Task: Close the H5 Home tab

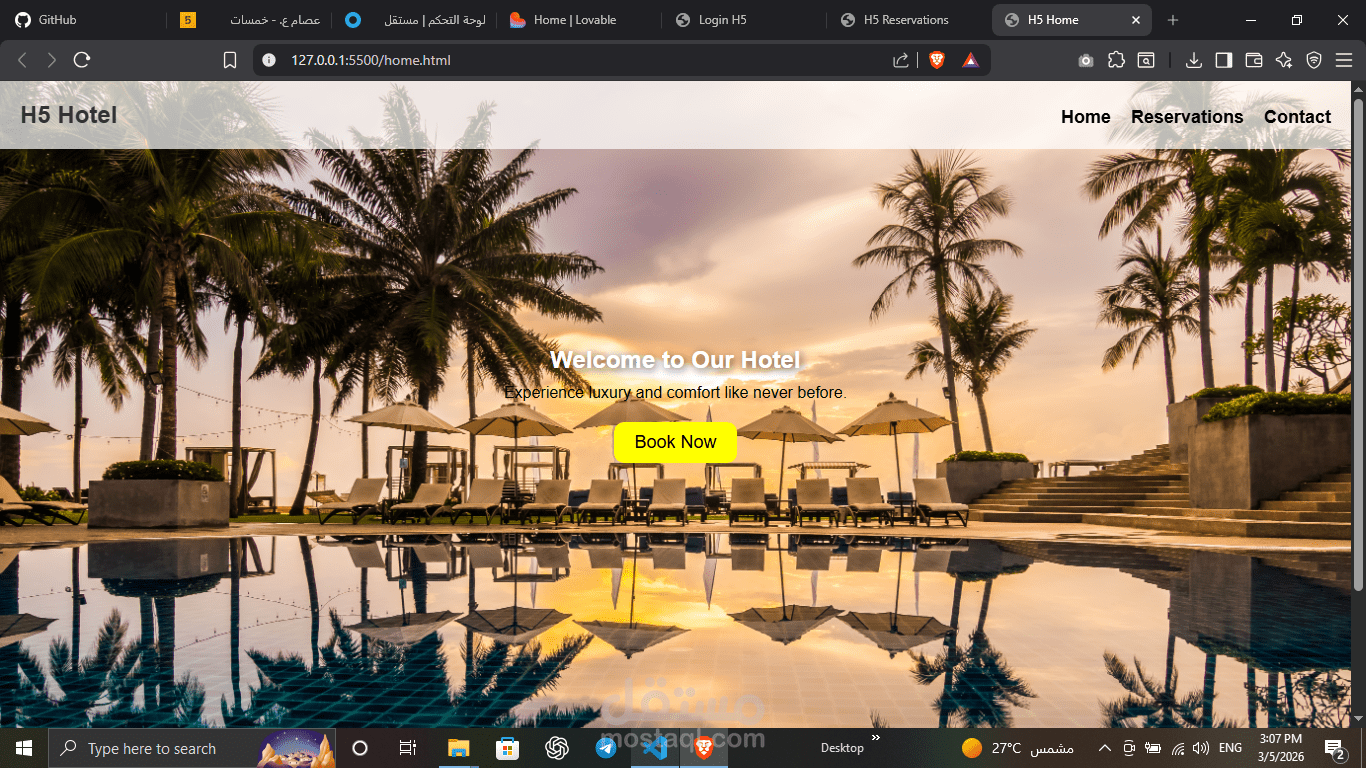Action: click(1135, 20)
